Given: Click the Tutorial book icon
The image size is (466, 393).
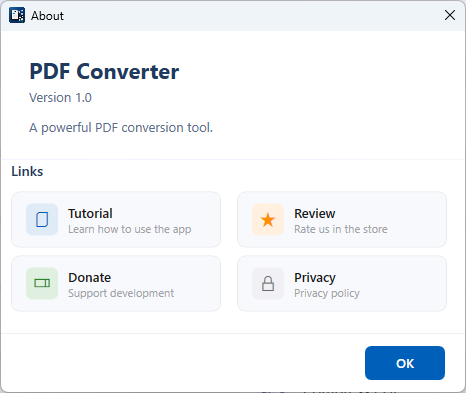Looking at the screenshot, I should (42, 220).
